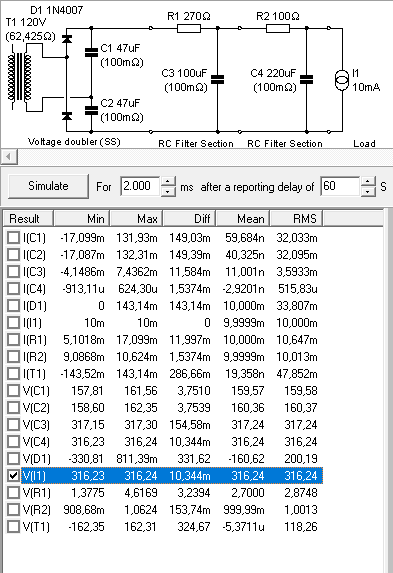Select the V(C3) Diff value 154,58m

point(190,425)
